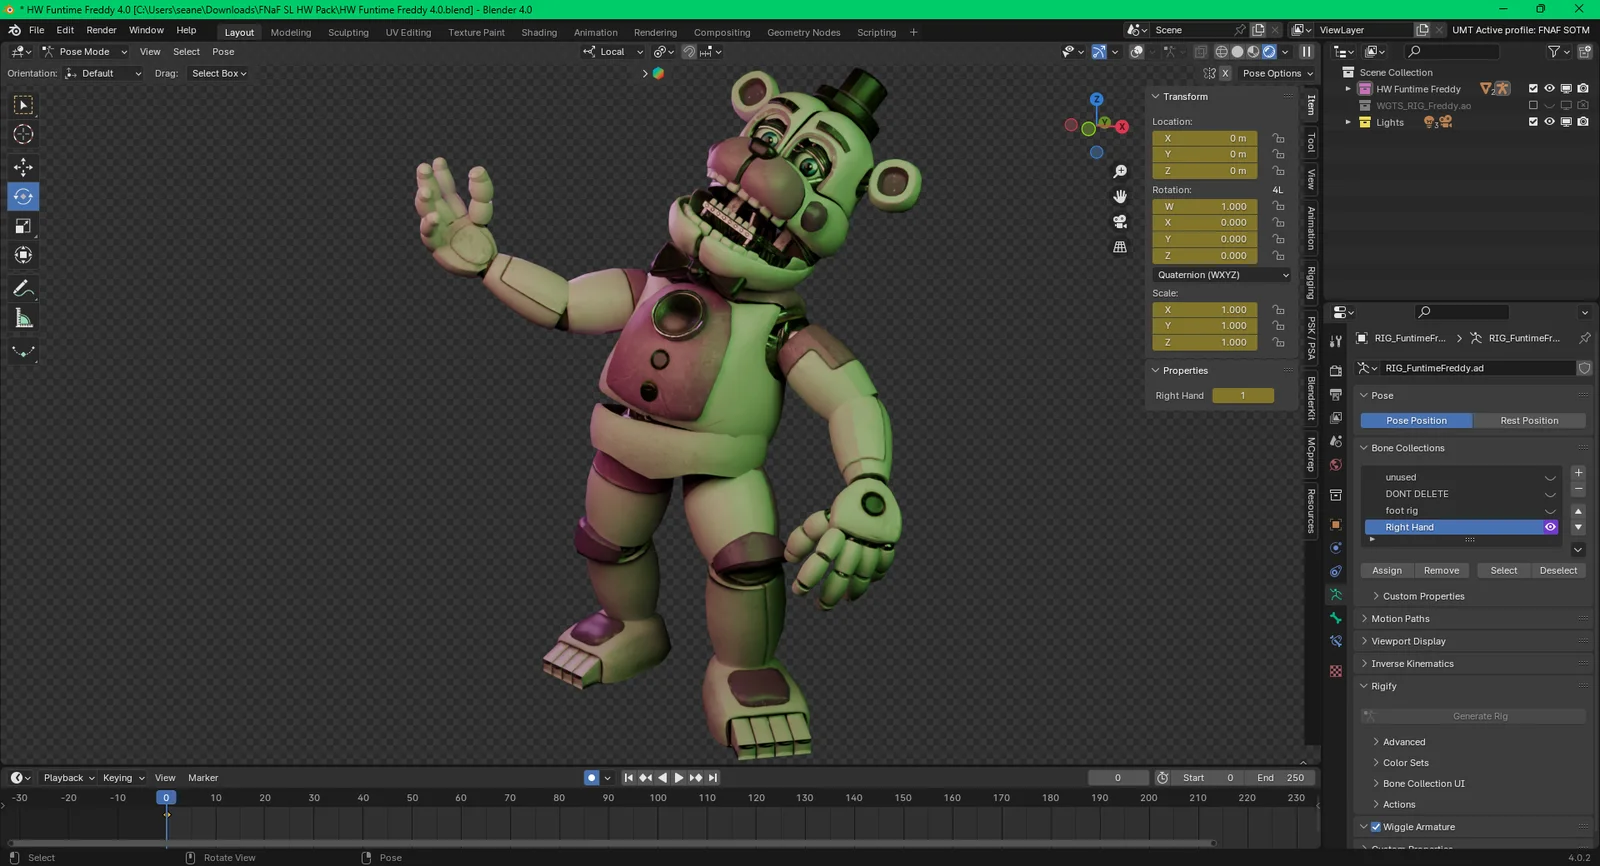Click the Pose Position button
Screen dimensions: 1600x866
click(x=1416, y=421)
